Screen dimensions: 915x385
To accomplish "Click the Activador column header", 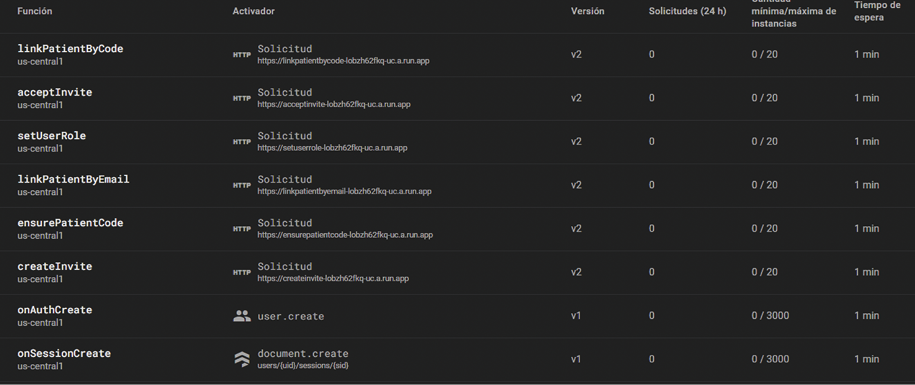I will [x=254, y=11].
